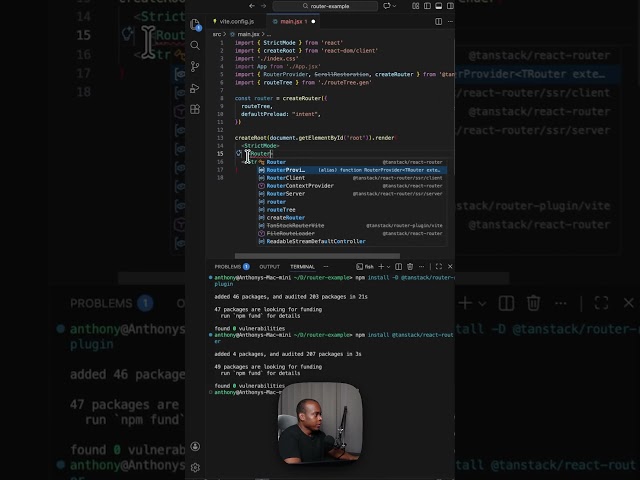The image size is (640, 480).
Task: Choose the routeTree suggestion
Action: [x=352, y=210]
